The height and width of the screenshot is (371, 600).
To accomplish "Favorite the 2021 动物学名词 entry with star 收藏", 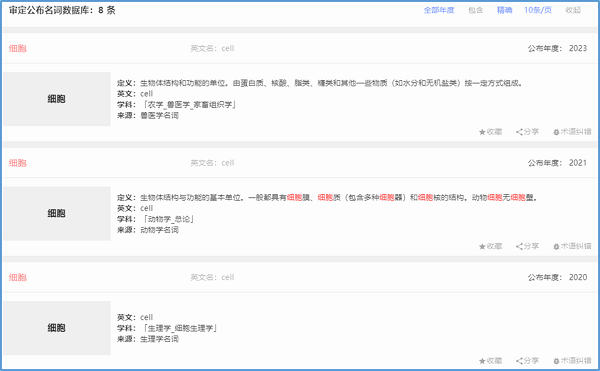I will pyautogui.click(x=490, y=246).
